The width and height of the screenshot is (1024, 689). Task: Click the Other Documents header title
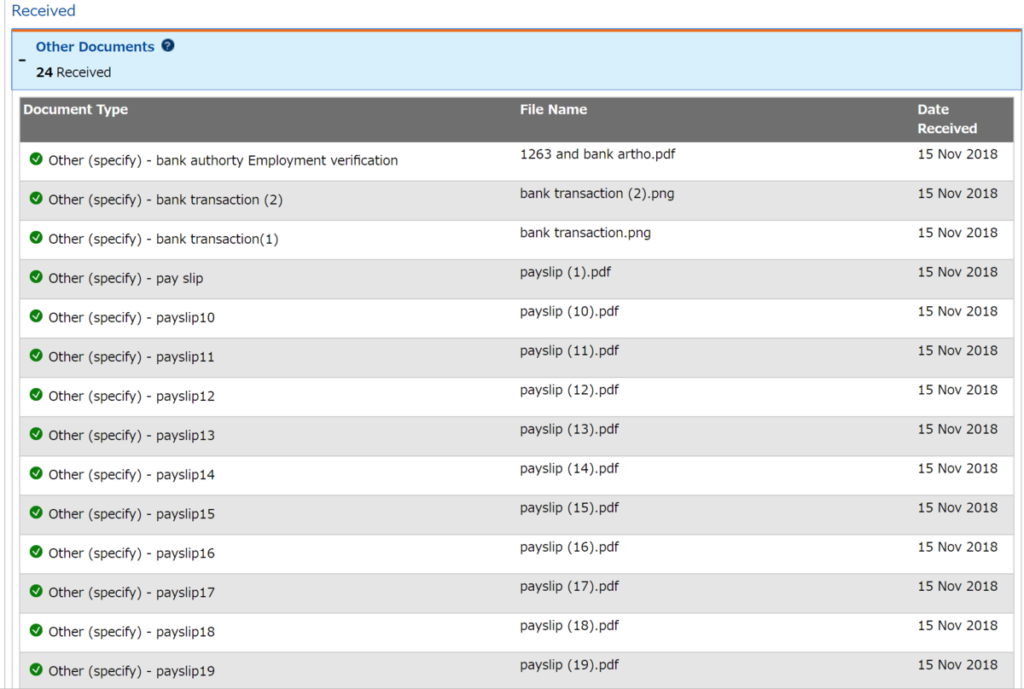pyautogui.click(x=95, y=47)
